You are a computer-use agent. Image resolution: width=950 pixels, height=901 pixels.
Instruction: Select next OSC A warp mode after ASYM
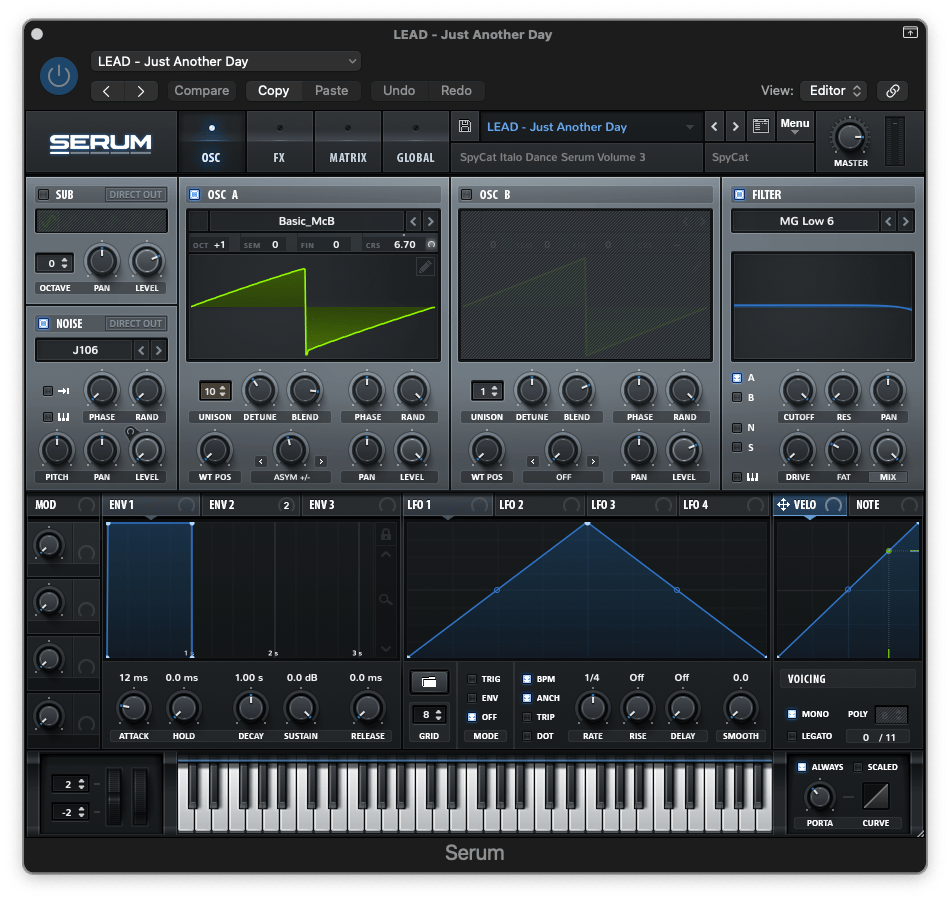coord(321,462)
